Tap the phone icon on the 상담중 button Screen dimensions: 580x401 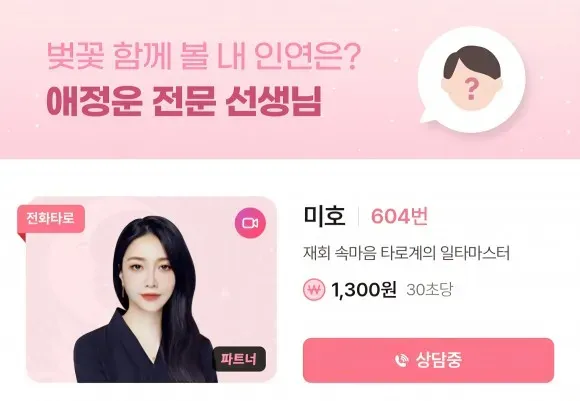401,360
